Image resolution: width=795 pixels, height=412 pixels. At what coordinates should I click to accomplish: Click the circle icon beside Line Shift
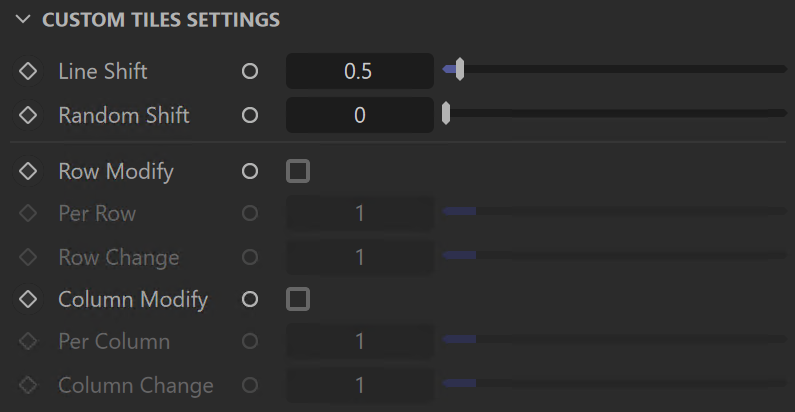point(250,71)
